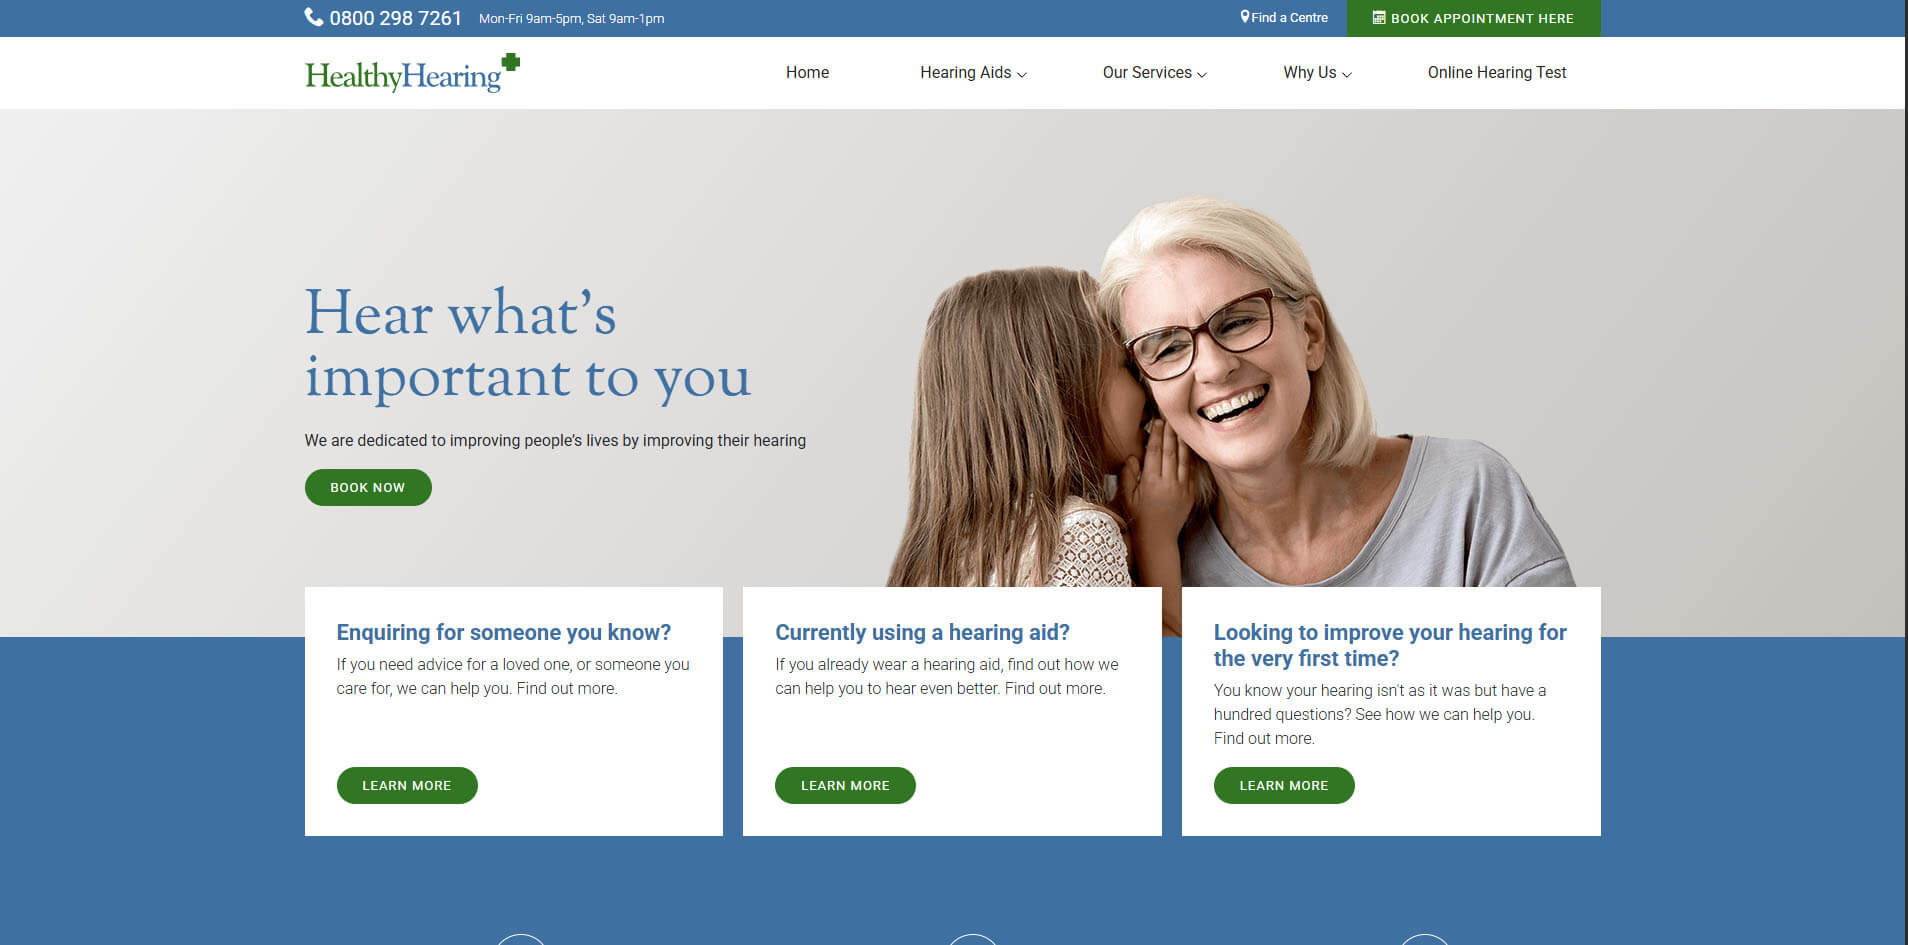Click 'Currently using a hearing aid?' heading
1908x945 pixels.
[922, 632]
